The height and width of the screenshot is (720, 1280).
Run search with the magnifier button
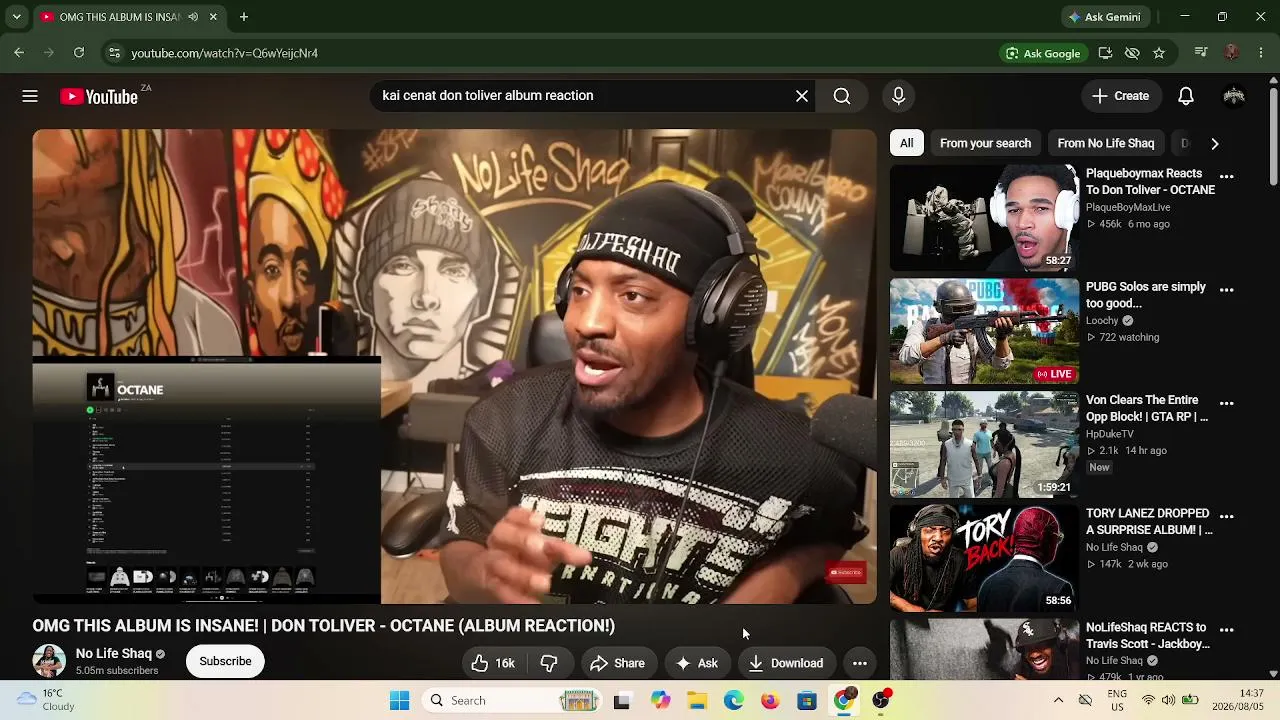[842, 96]
